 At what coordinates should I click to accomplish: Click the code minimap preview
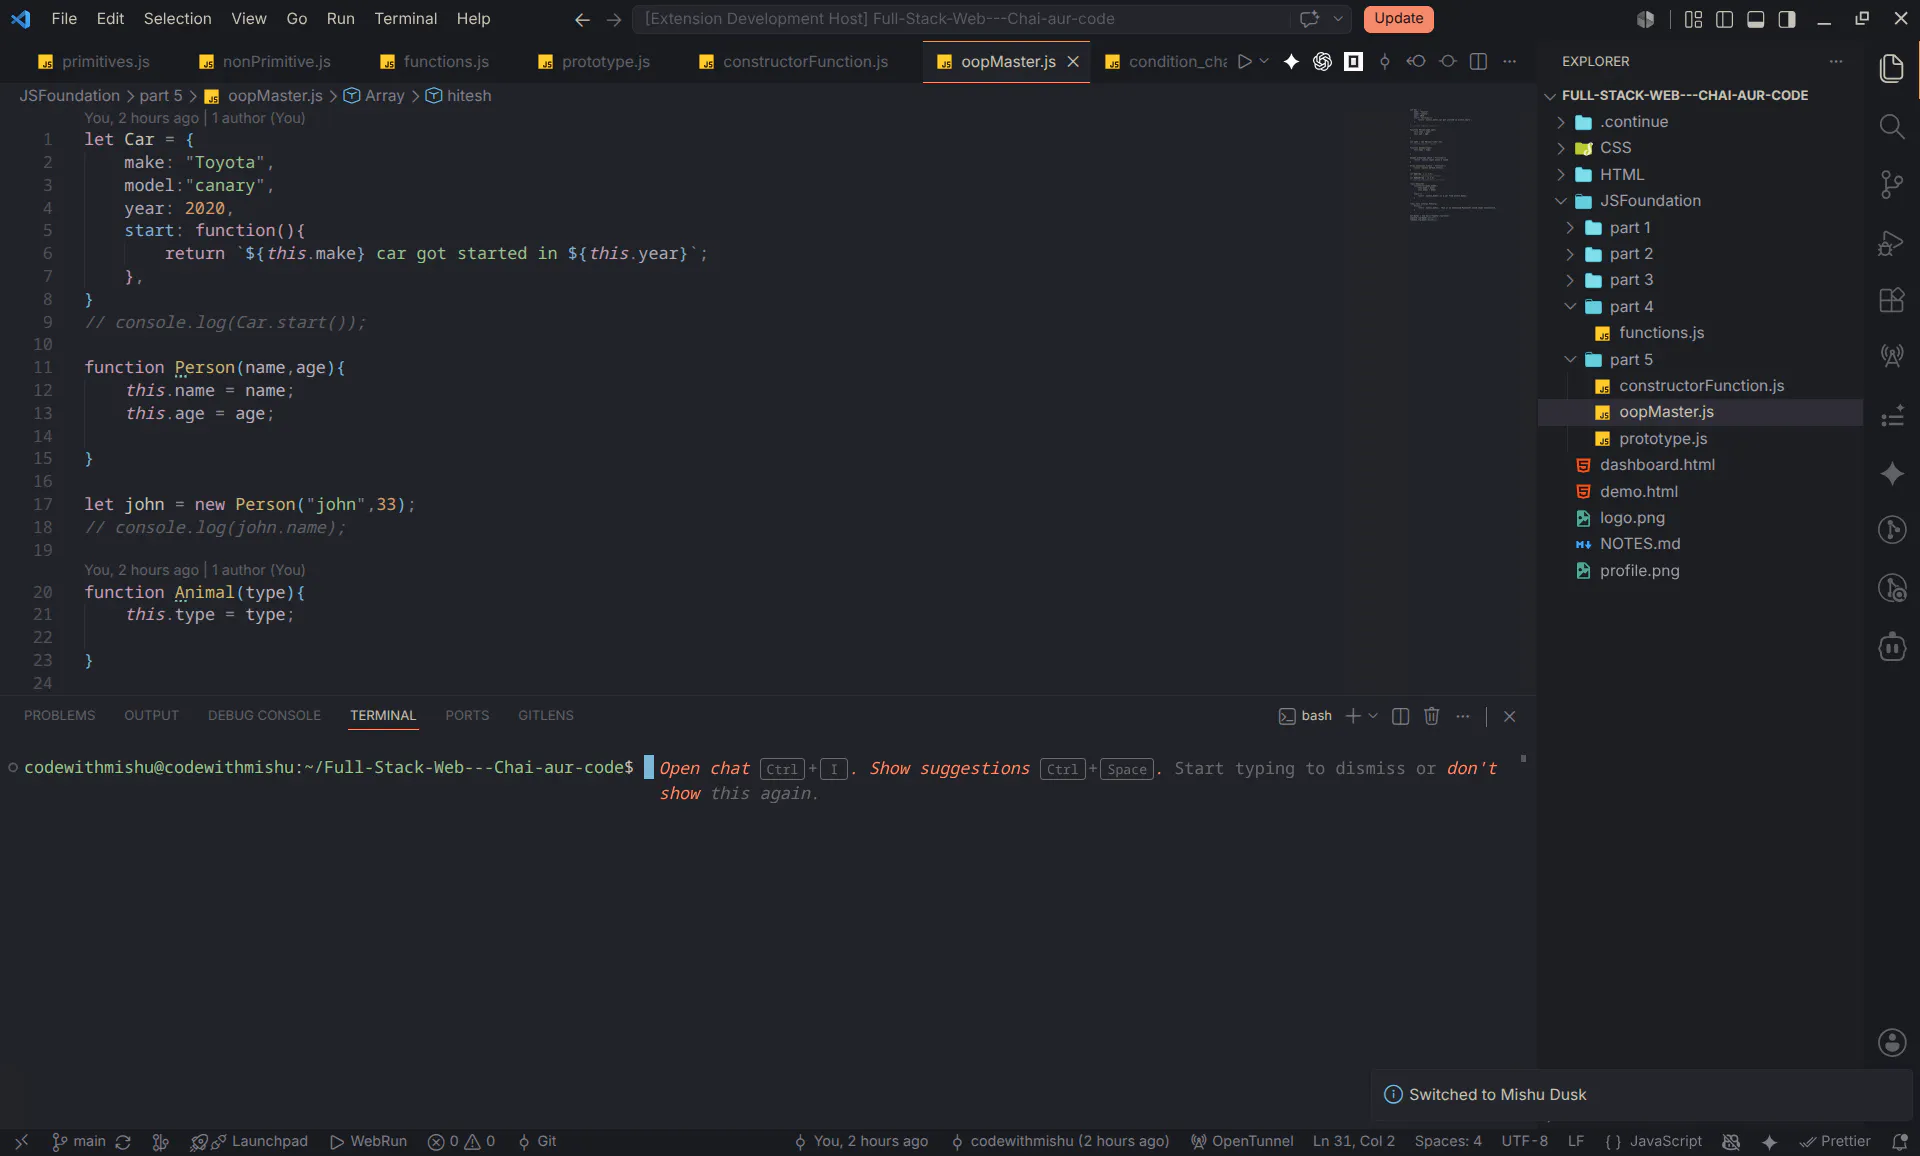click(1452, 165)
